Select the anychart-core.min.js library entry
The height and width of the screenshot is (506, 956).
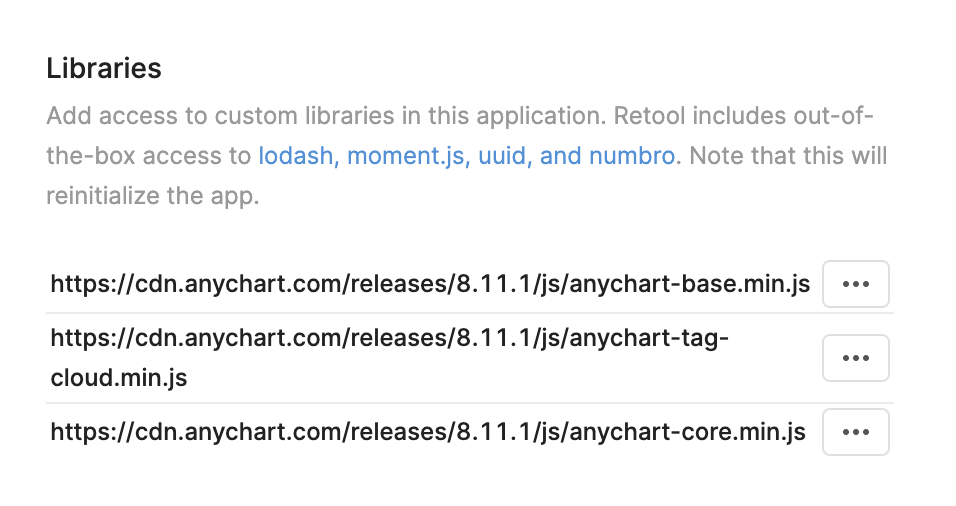coord(428,432)
